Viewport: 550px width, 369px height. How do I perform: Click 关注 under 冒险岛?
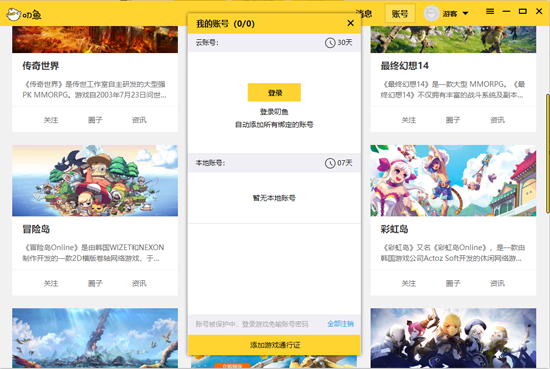[x=51, y=283]
